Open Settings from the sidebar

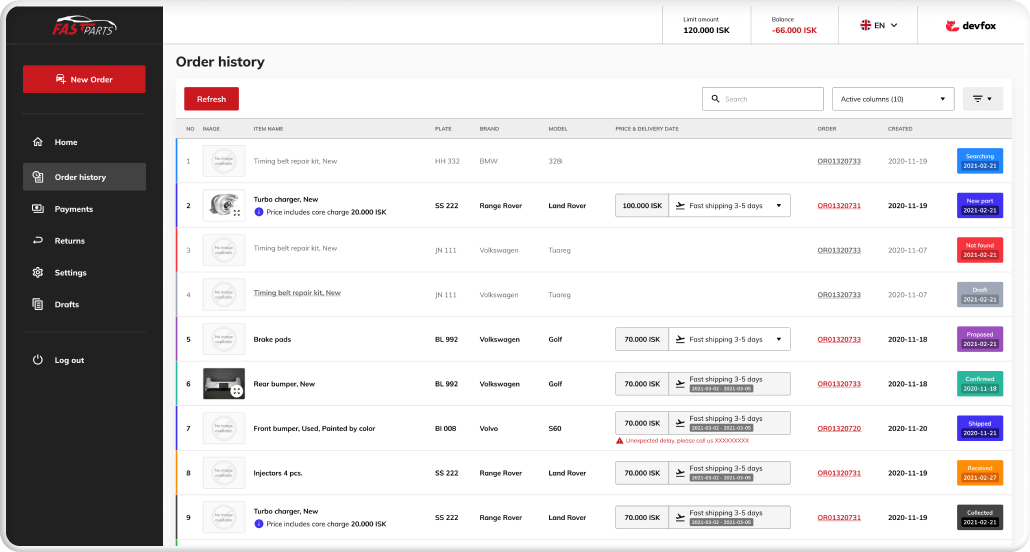point(70,273)
